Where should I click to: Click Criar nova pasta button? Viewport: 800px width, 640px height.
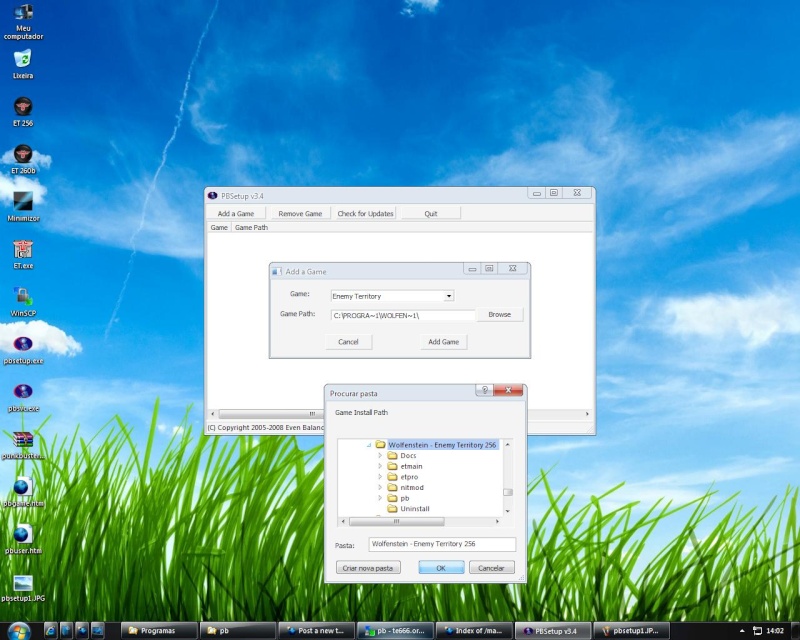coord(368,568)
